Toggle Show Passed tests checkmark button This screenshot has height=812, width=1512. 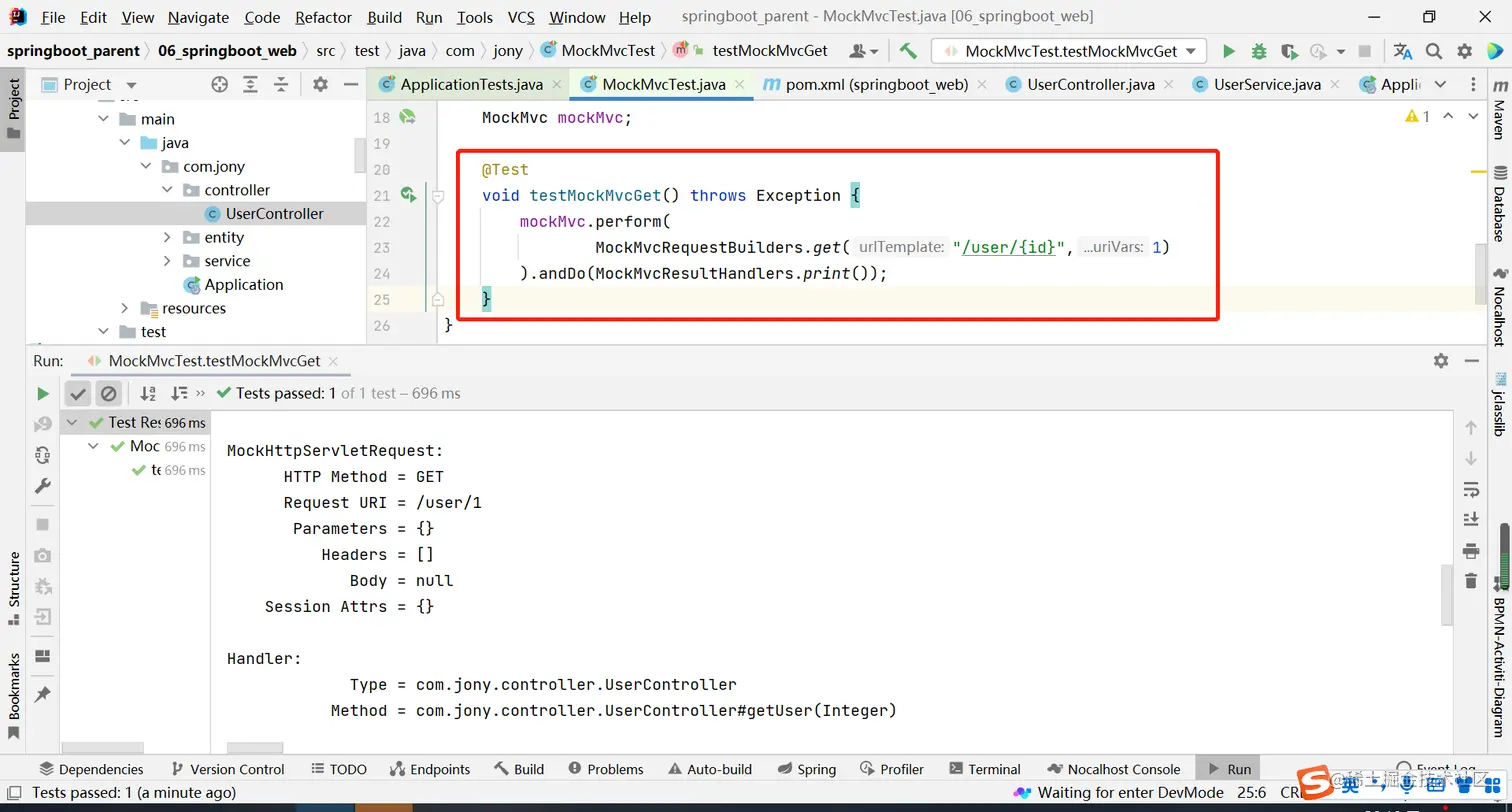pyautogui.click(x=78, y=394)
